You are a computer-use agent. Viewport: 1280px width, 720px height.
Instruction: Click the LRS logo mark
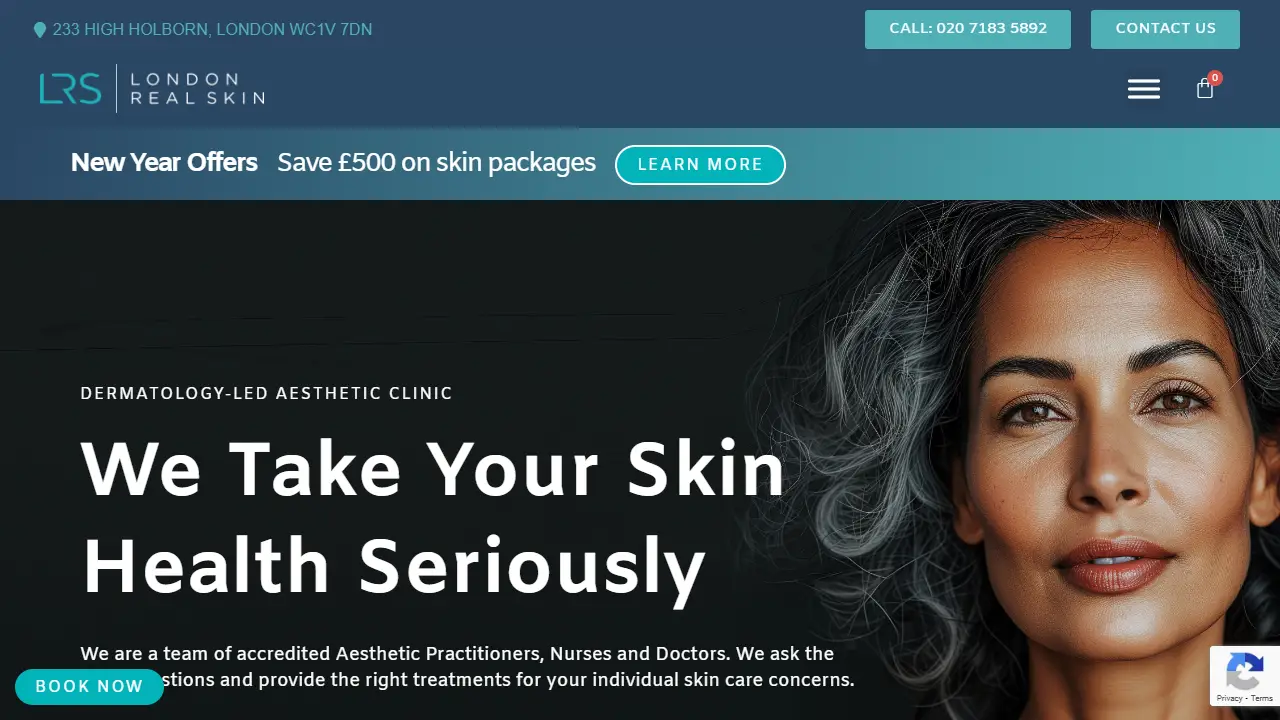70,89
